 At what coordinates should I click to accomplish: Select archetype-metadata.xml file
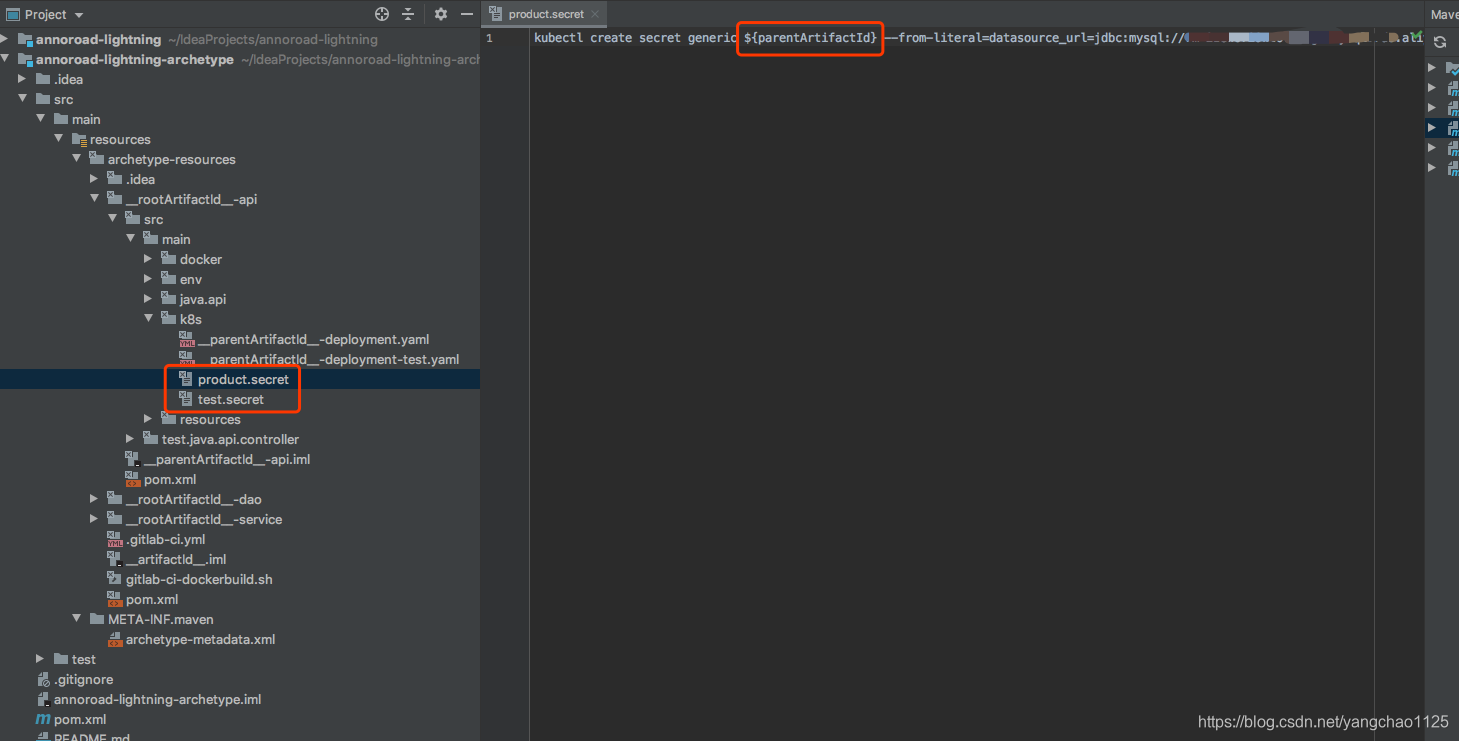point(200,639)
